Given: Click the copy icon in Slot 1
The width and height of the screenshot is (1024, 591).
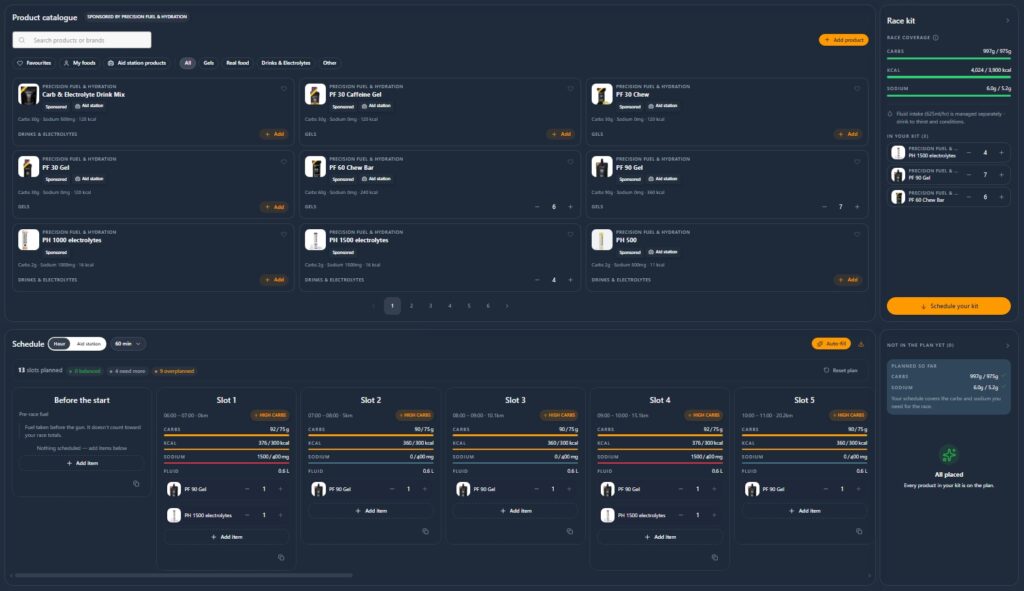Looking at the screenshot, I should point(281,557).
